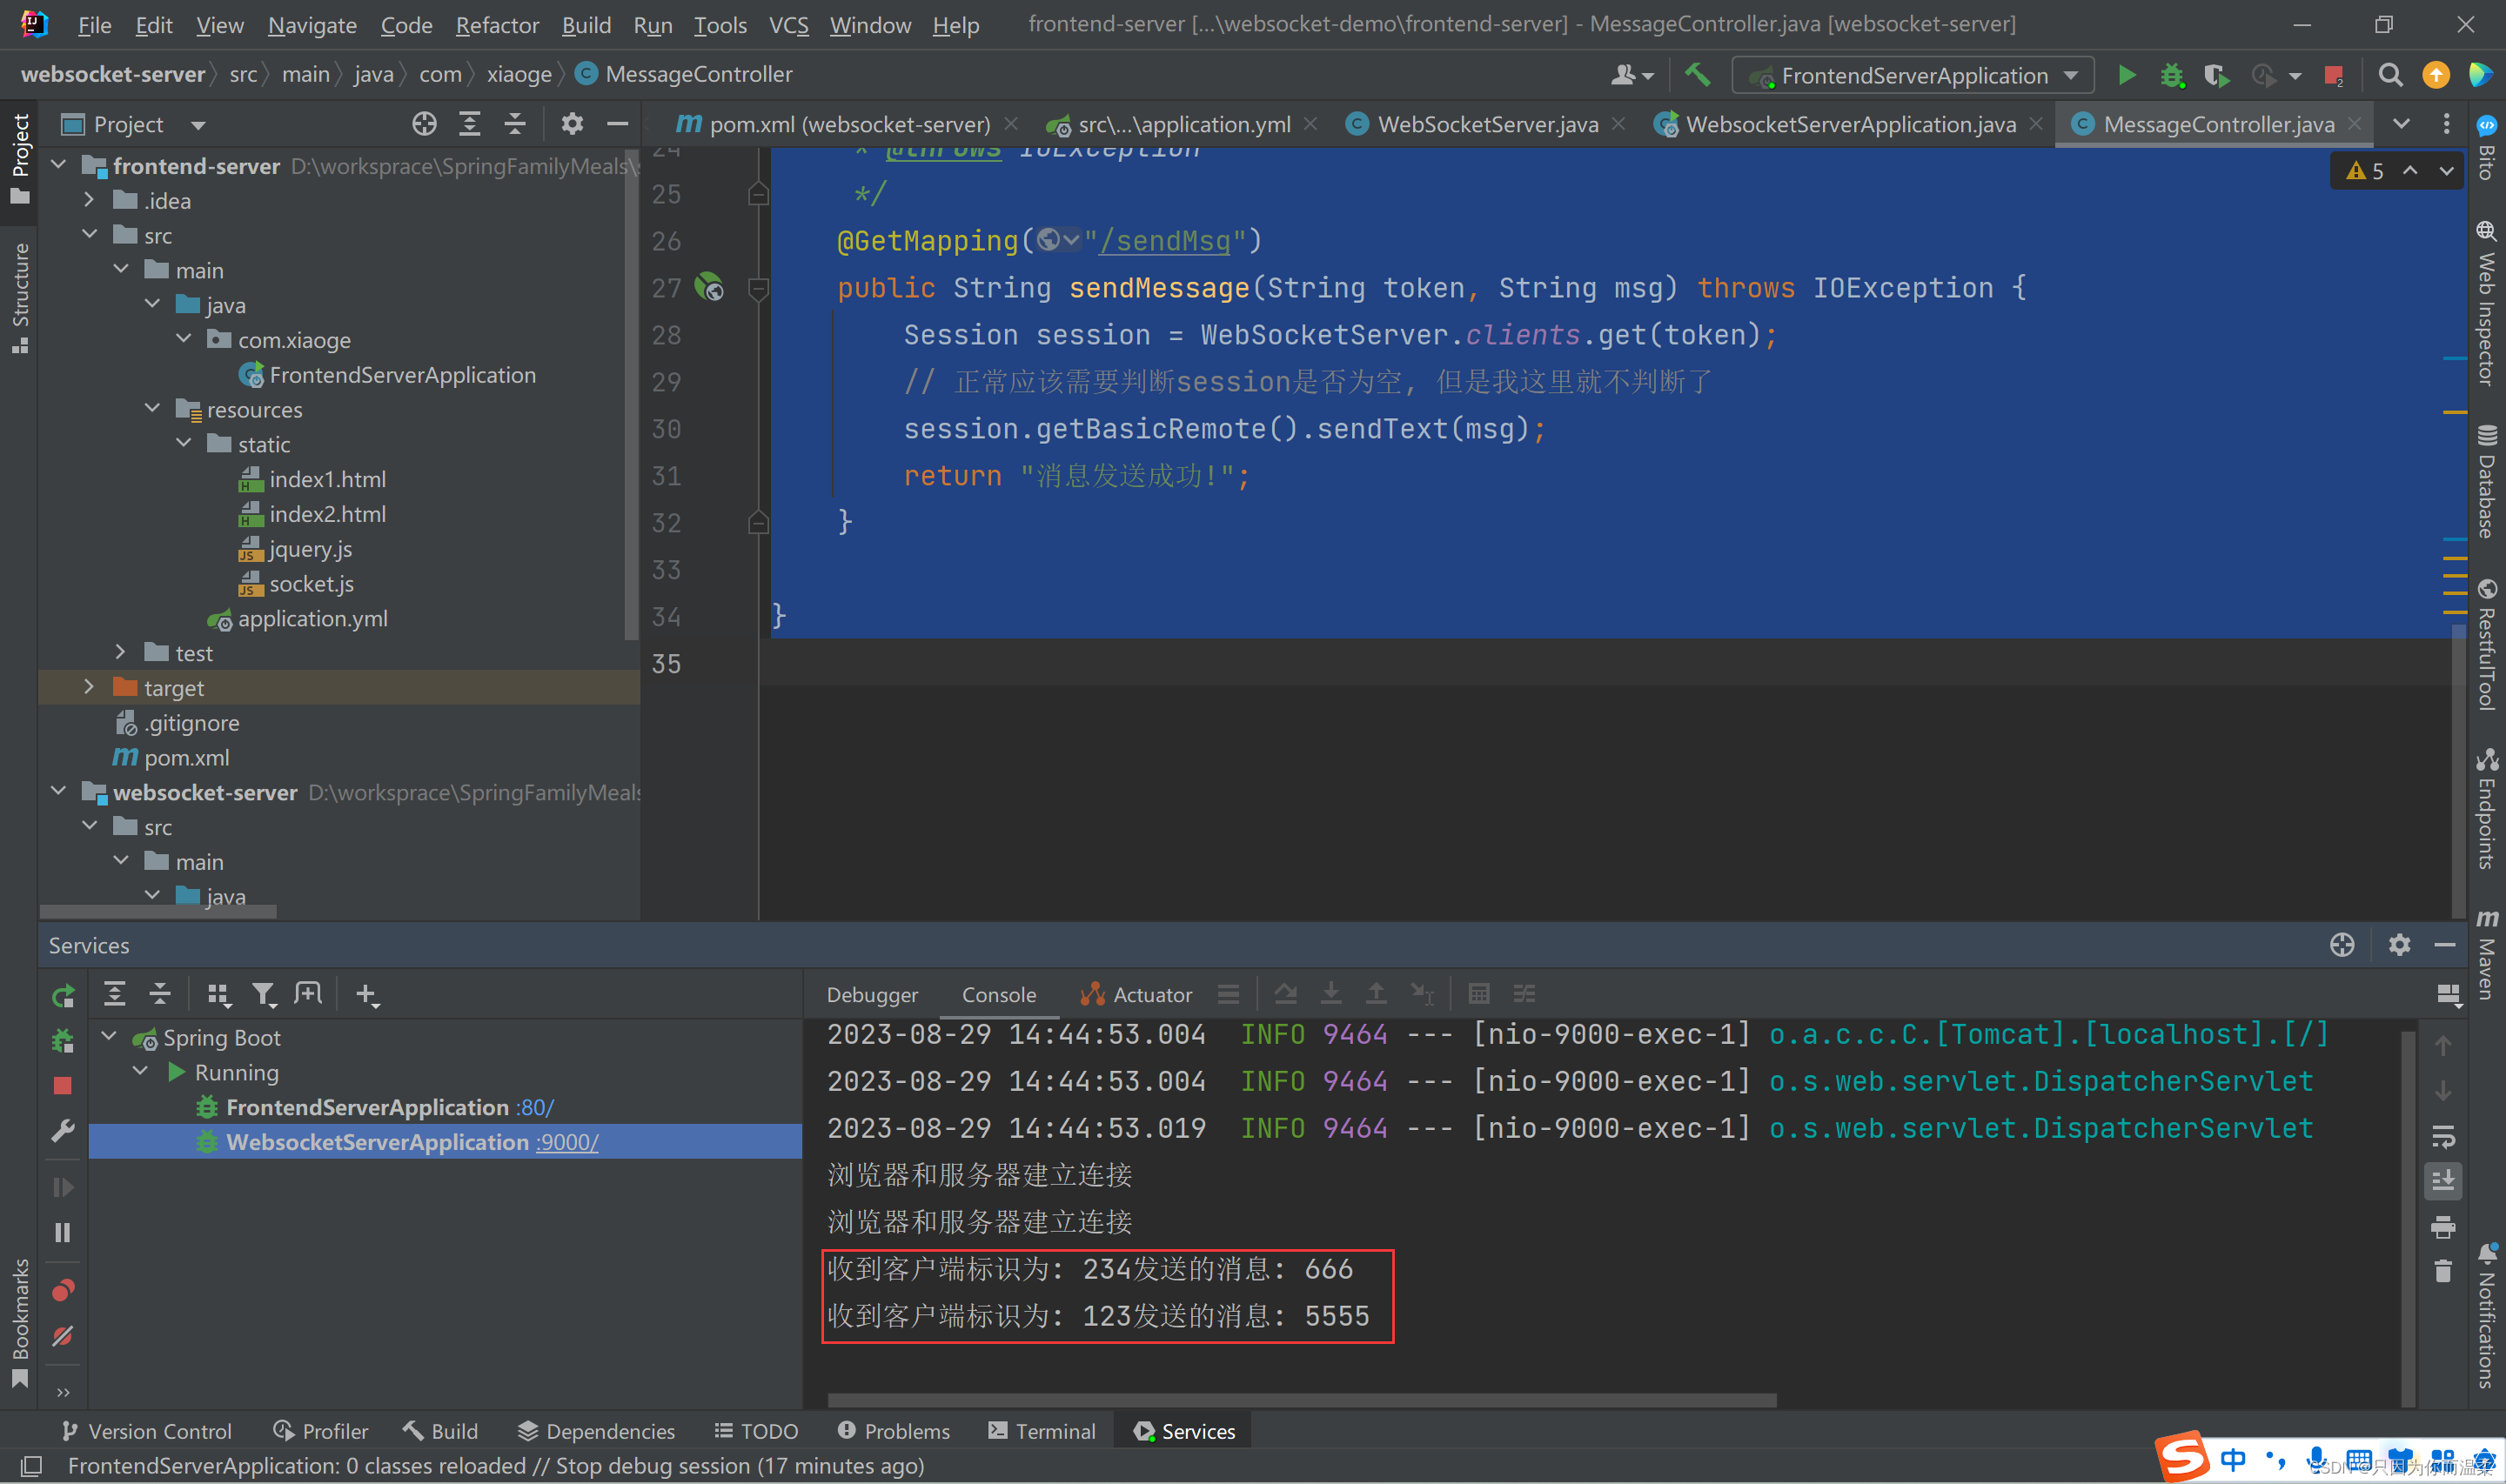Group services by icon in Services toolbar
Image resolution: width=2506 pixels, height=1484 pixels.
pyautogui.click(x=218, y=994)
